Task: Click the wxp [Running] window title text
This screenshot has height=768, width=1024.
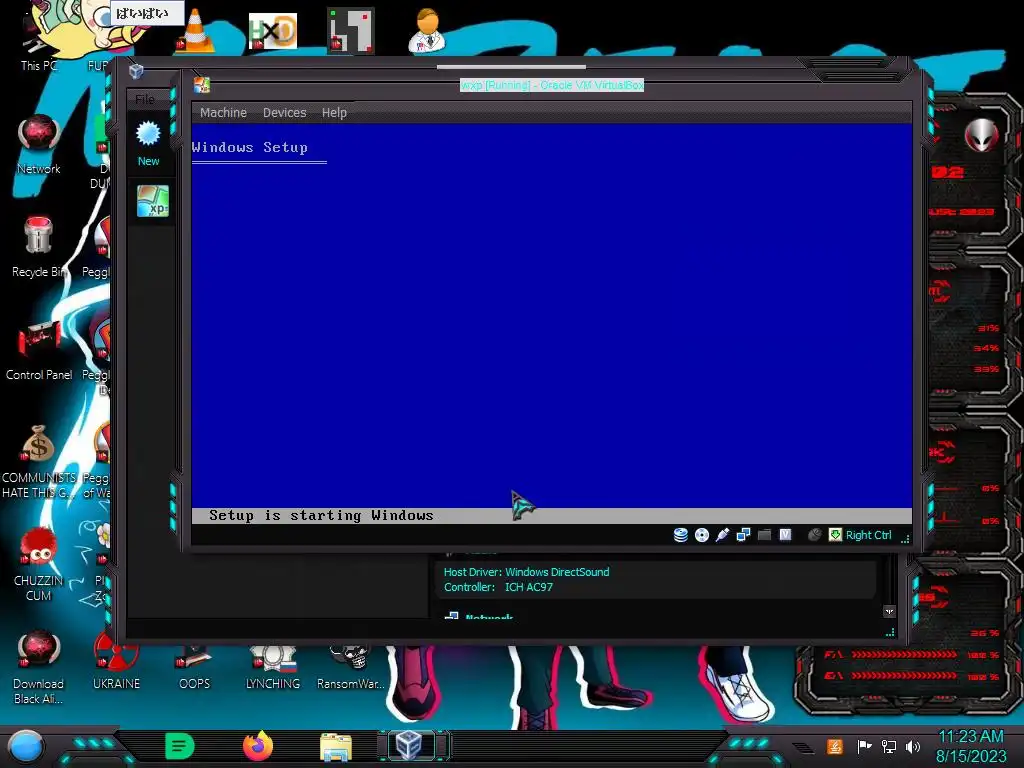Action: 552,85
